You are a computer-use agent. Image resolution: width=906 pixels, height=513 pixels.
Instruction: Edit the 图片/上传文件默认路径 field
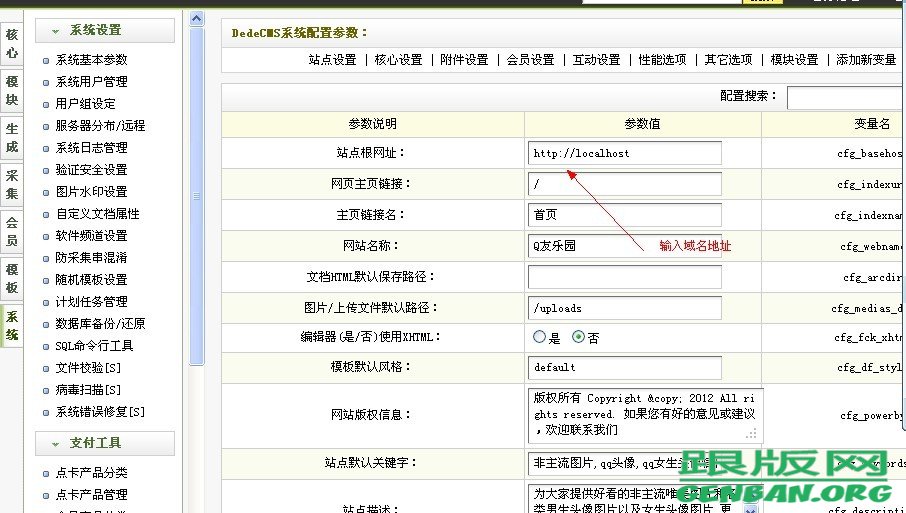(x=625, y=308)
